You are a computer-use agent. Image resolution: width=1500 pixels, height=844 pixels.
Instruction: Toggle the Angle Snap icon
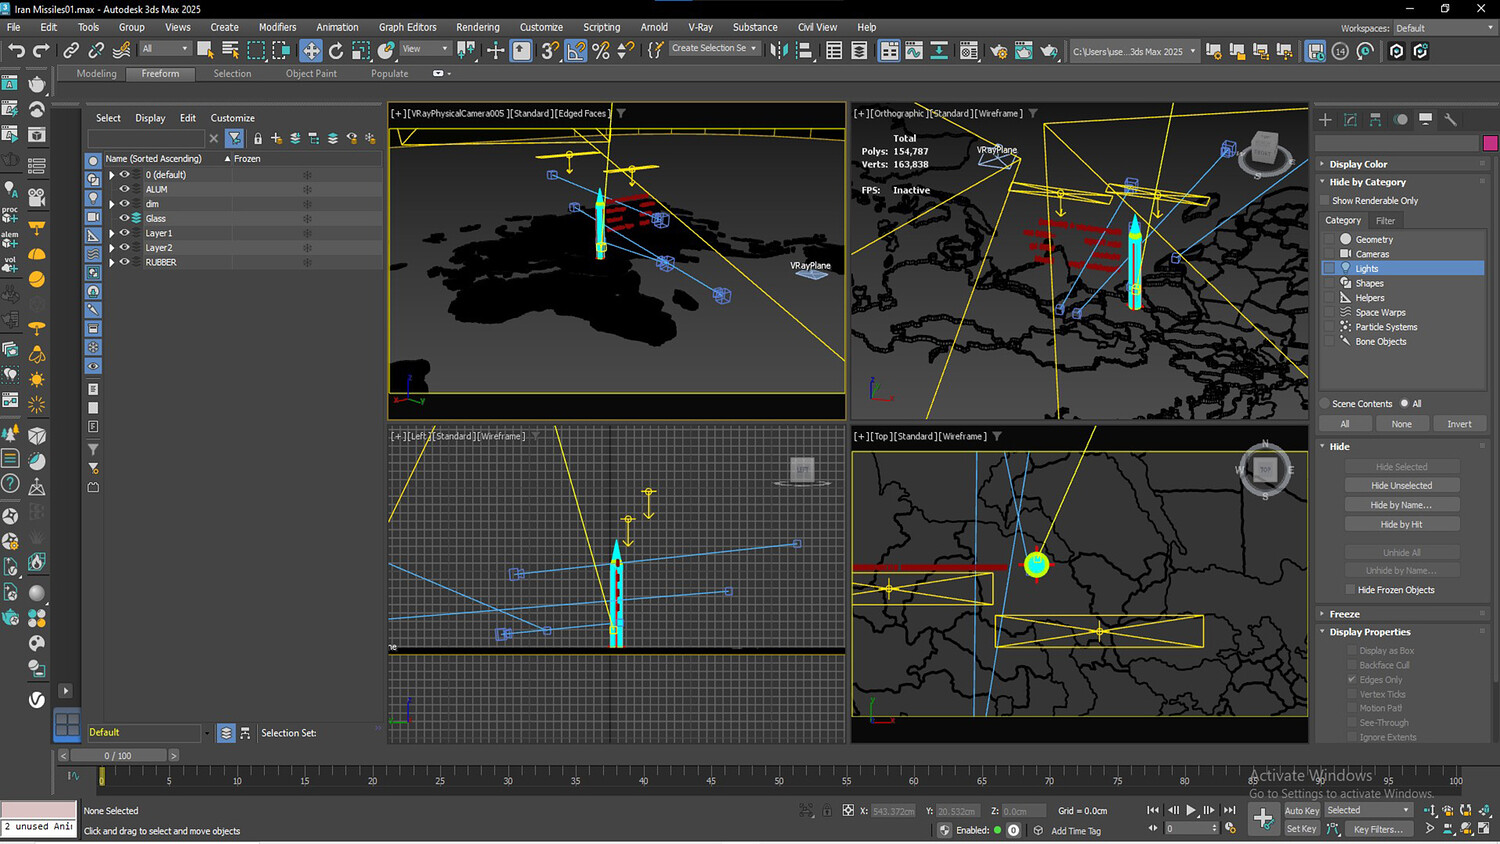tap(576, 50)
